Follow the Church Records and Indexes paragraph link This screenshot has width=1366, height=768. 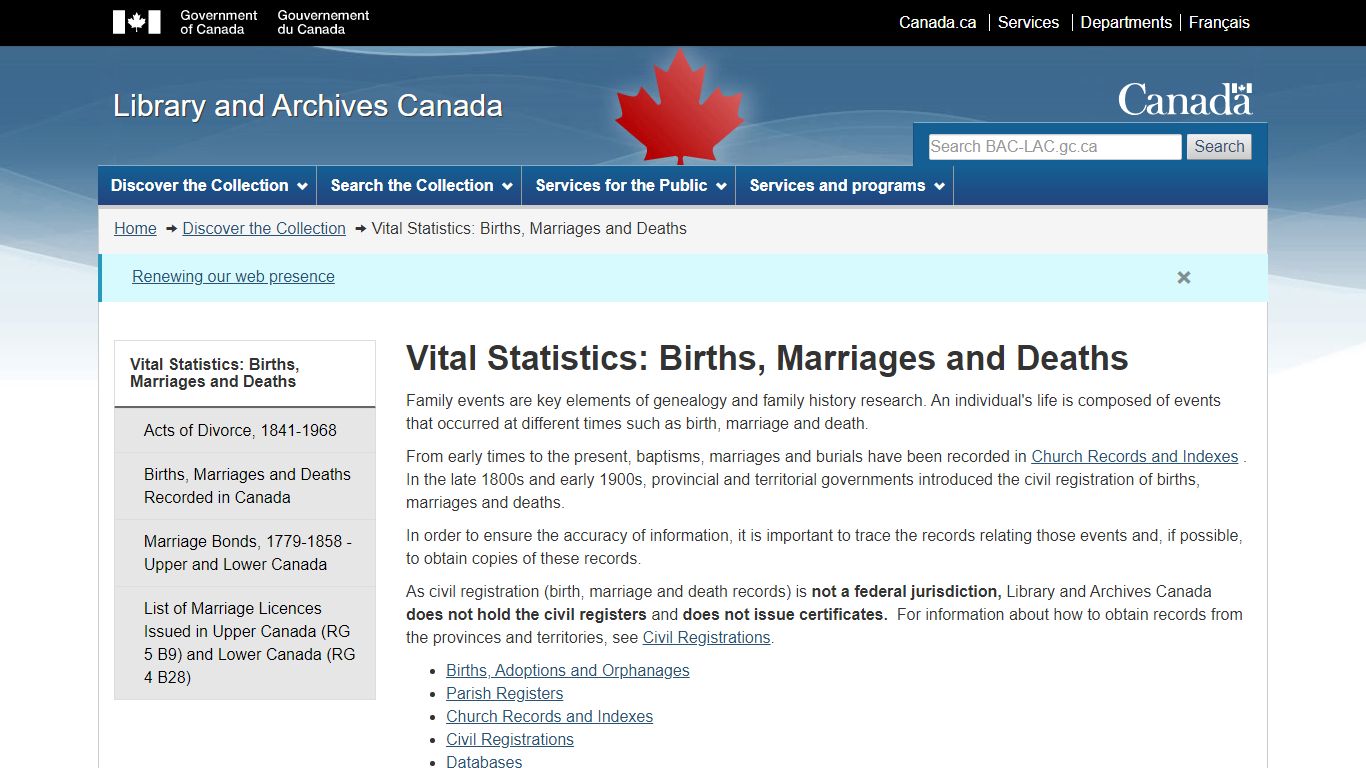coord(1135,456)
